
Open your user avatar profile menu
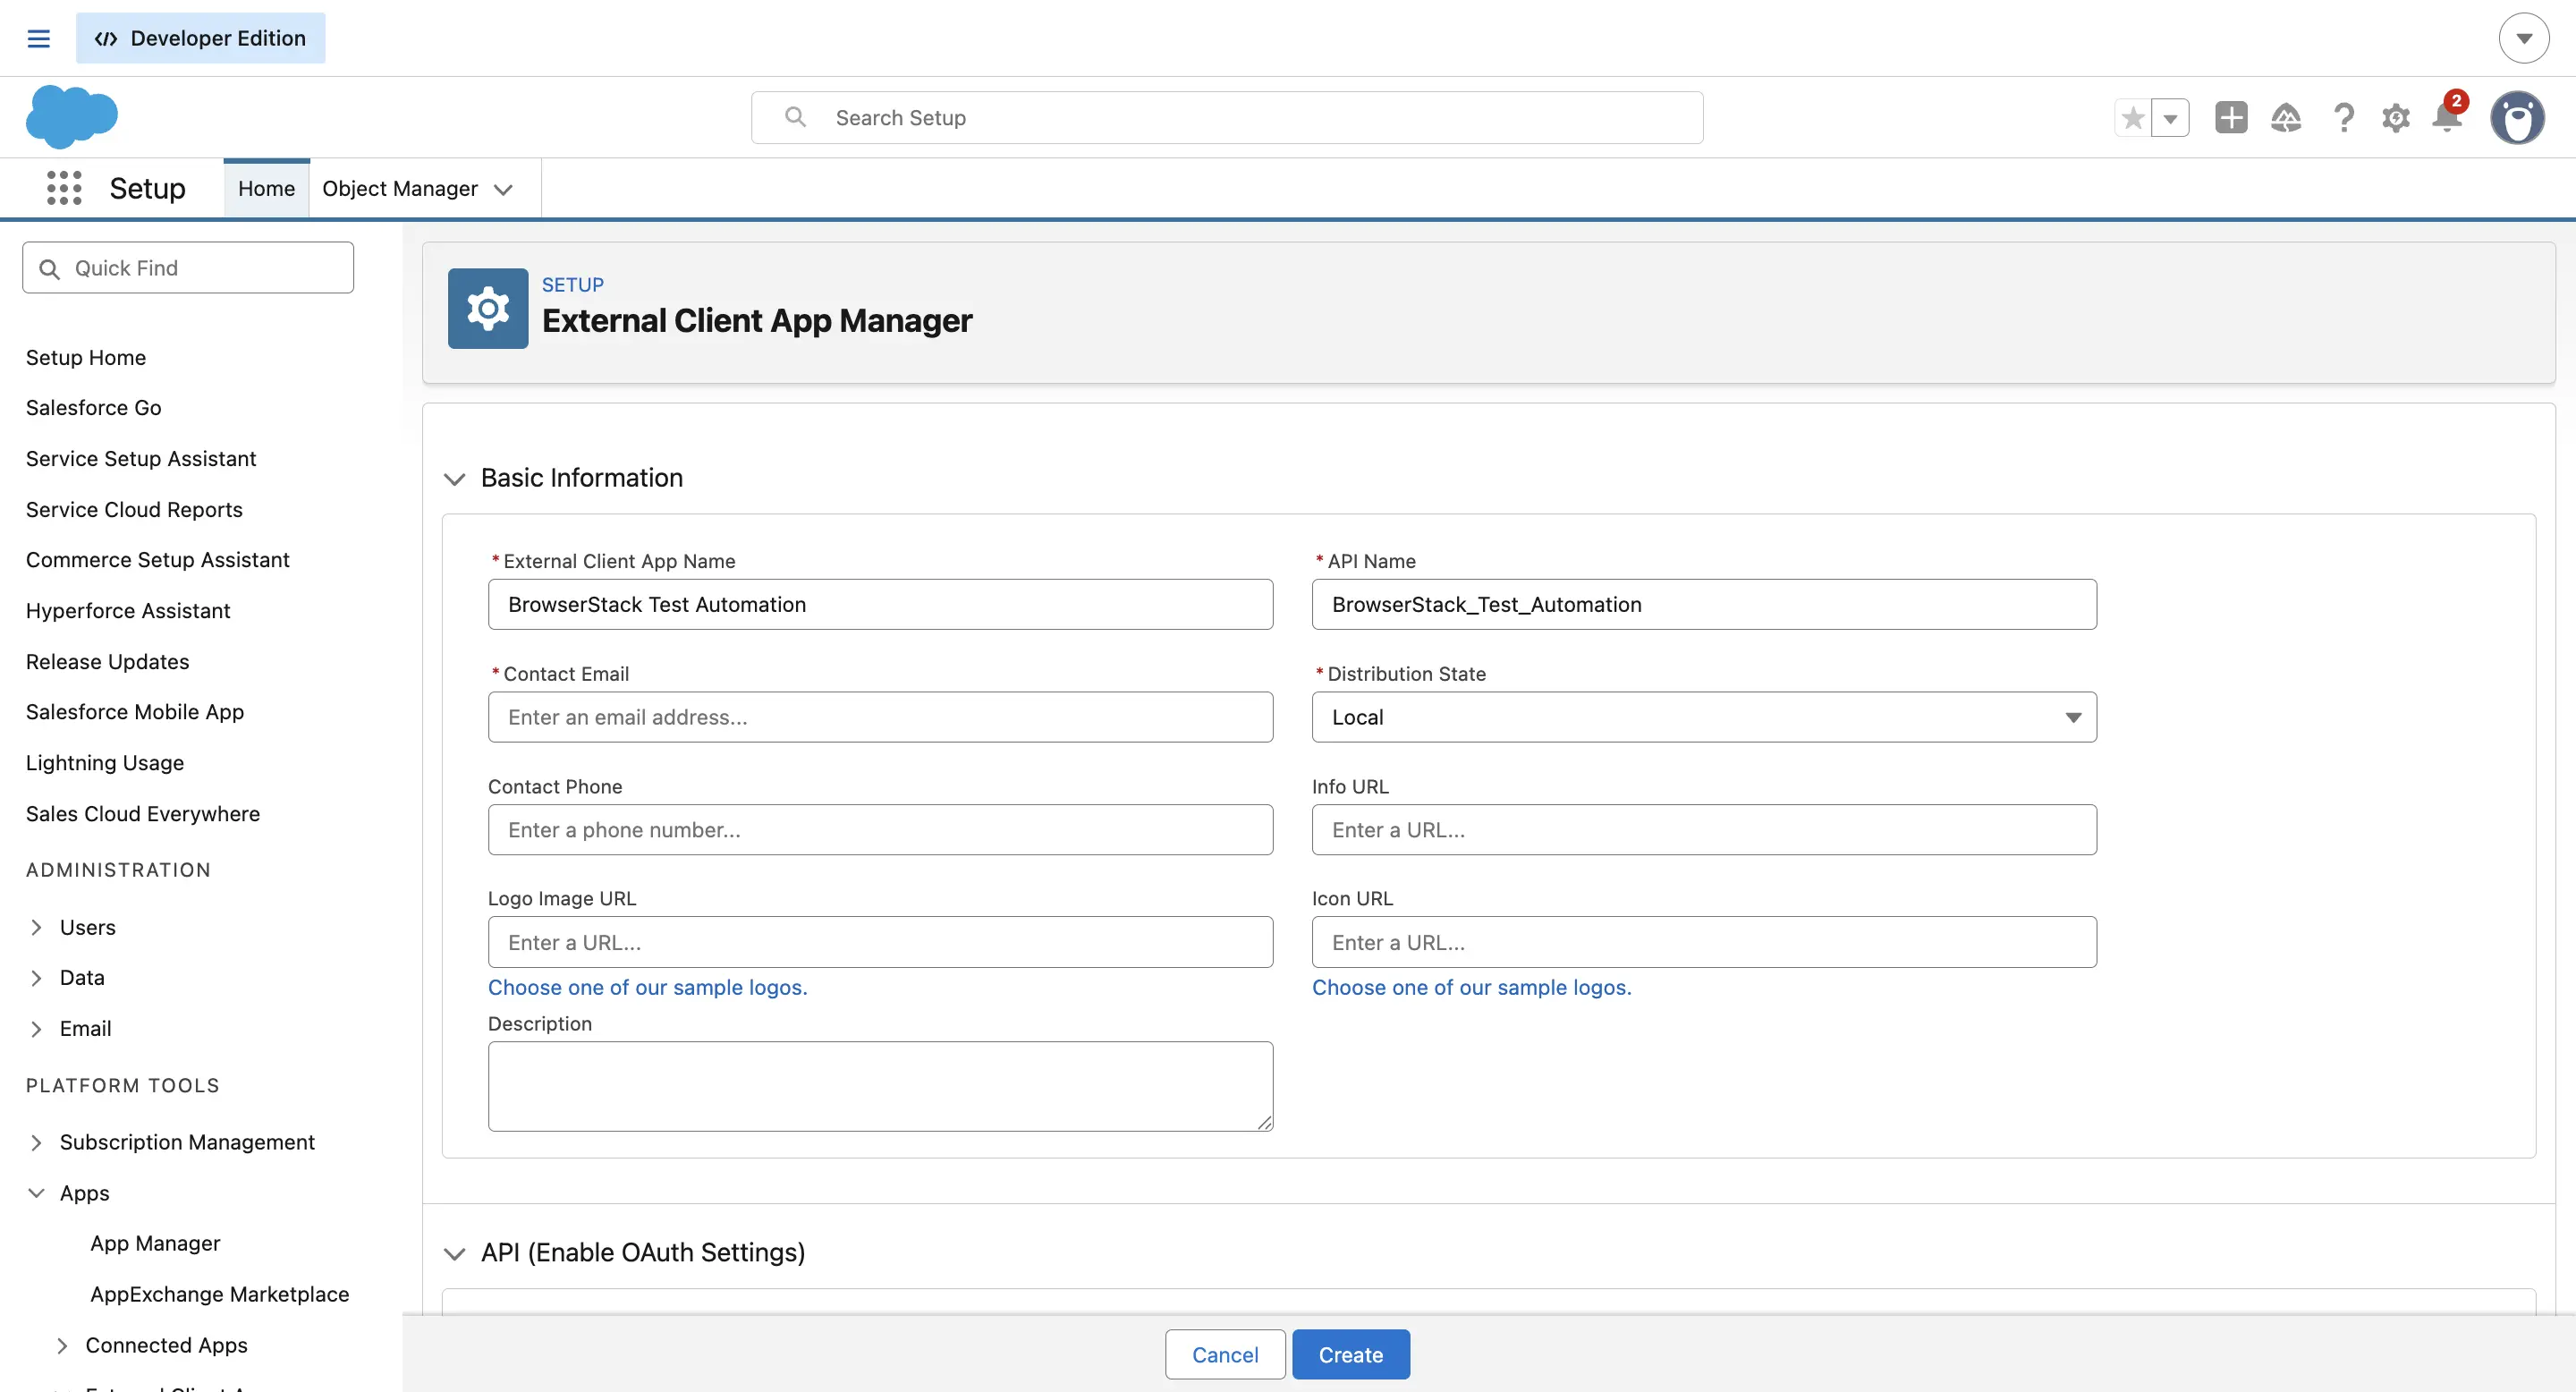point(2518,117)
